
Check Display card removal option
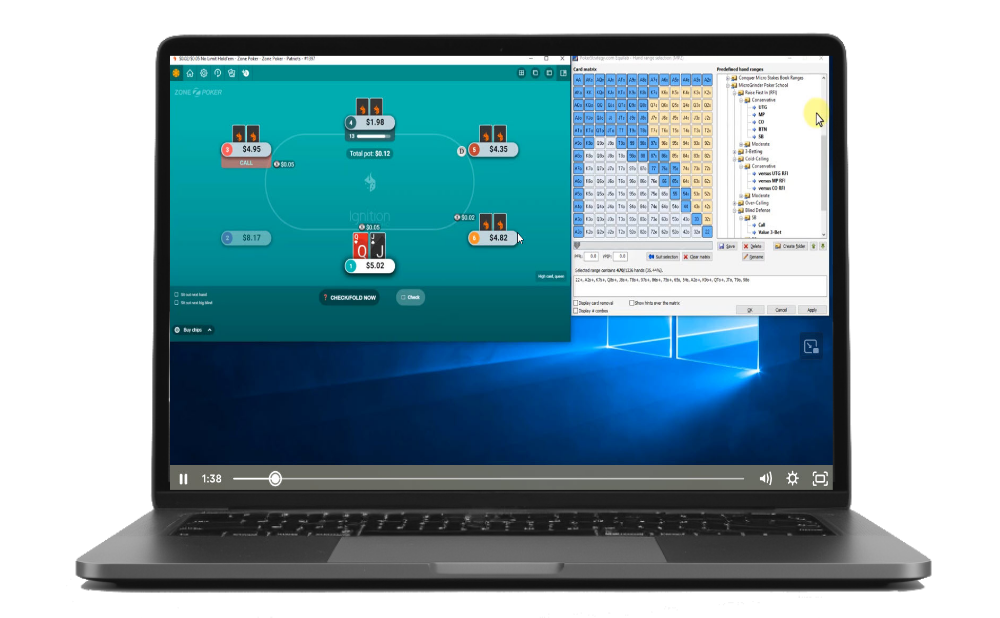pyautogui.click(x=576, y=303)
